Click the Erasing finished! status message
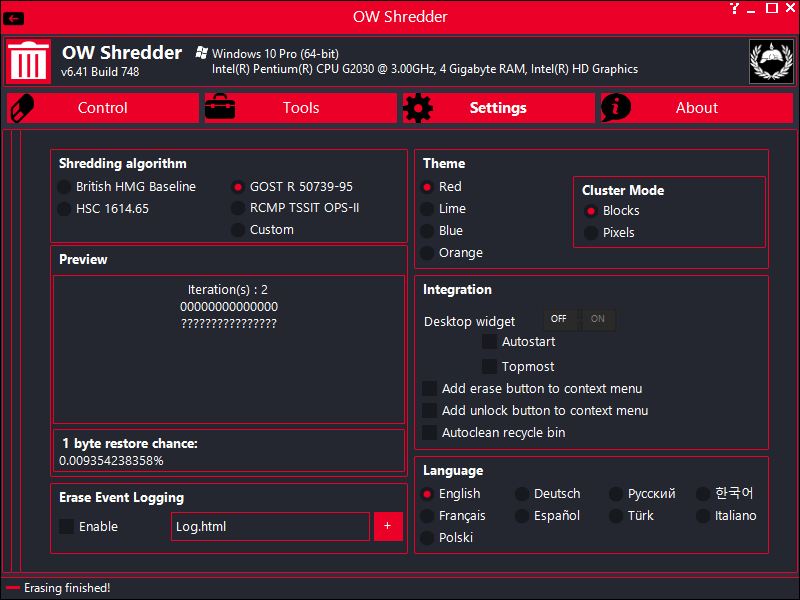 67,588
